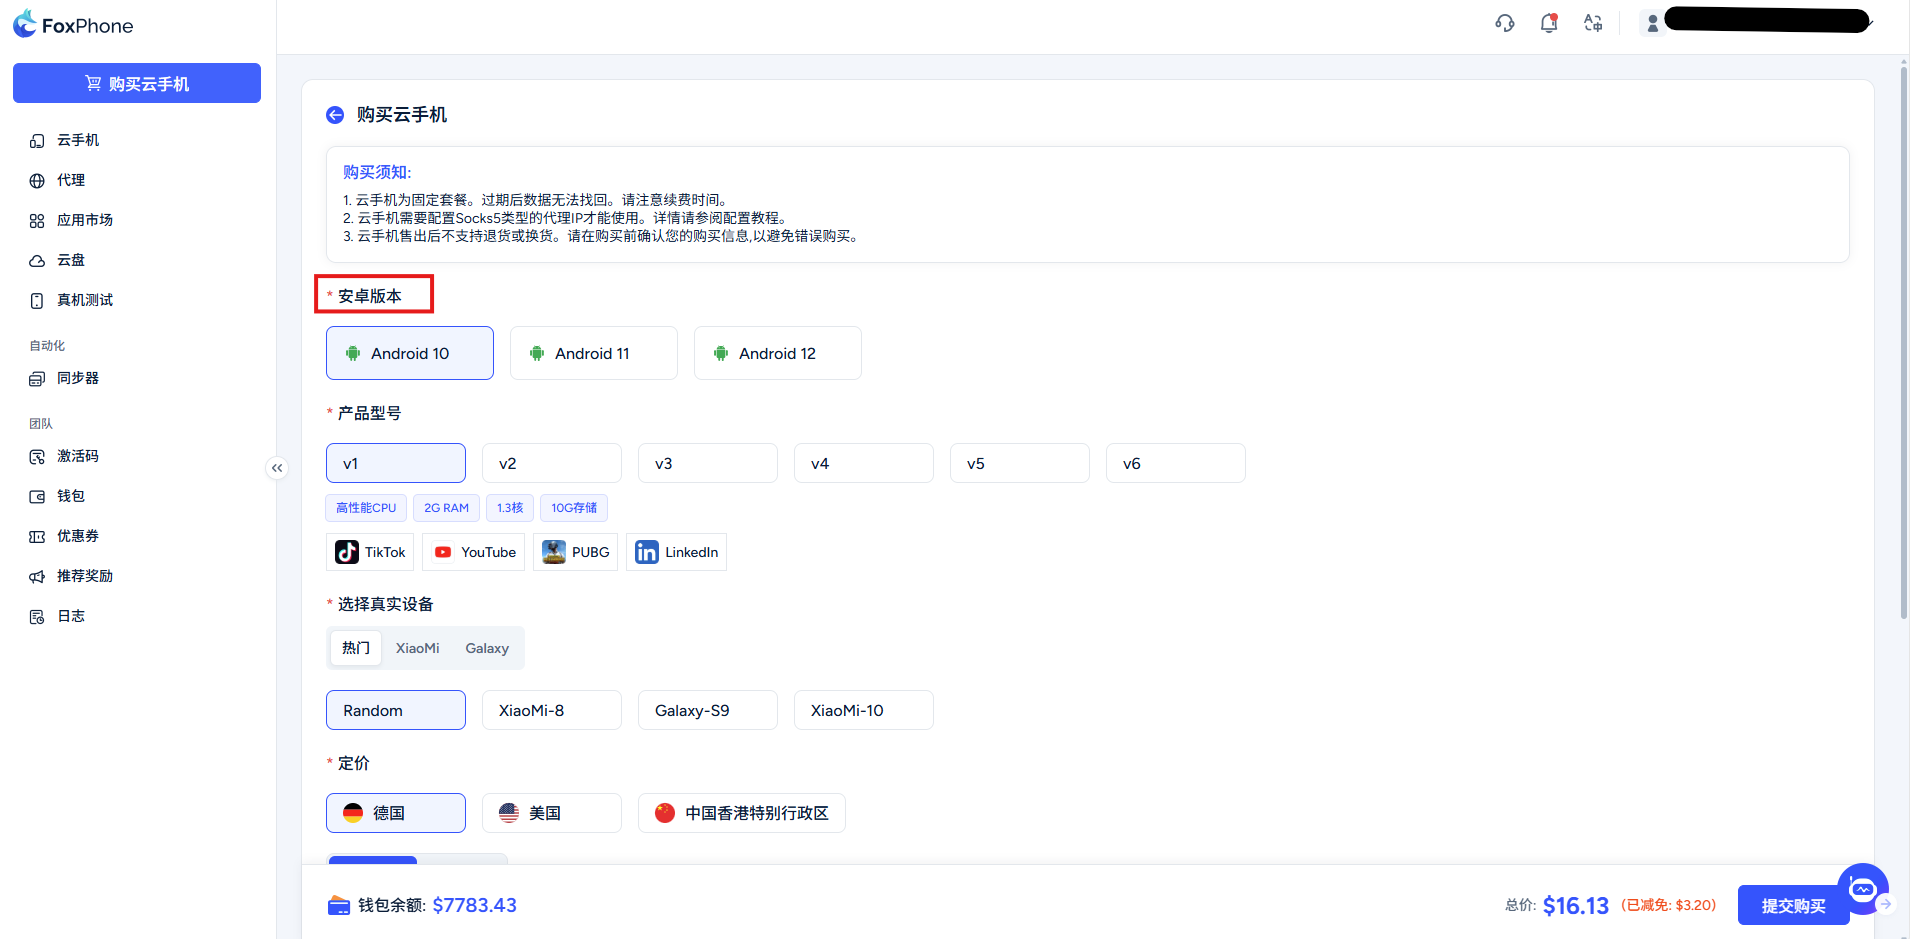Open the live chat bubble

click(1861, 888)
